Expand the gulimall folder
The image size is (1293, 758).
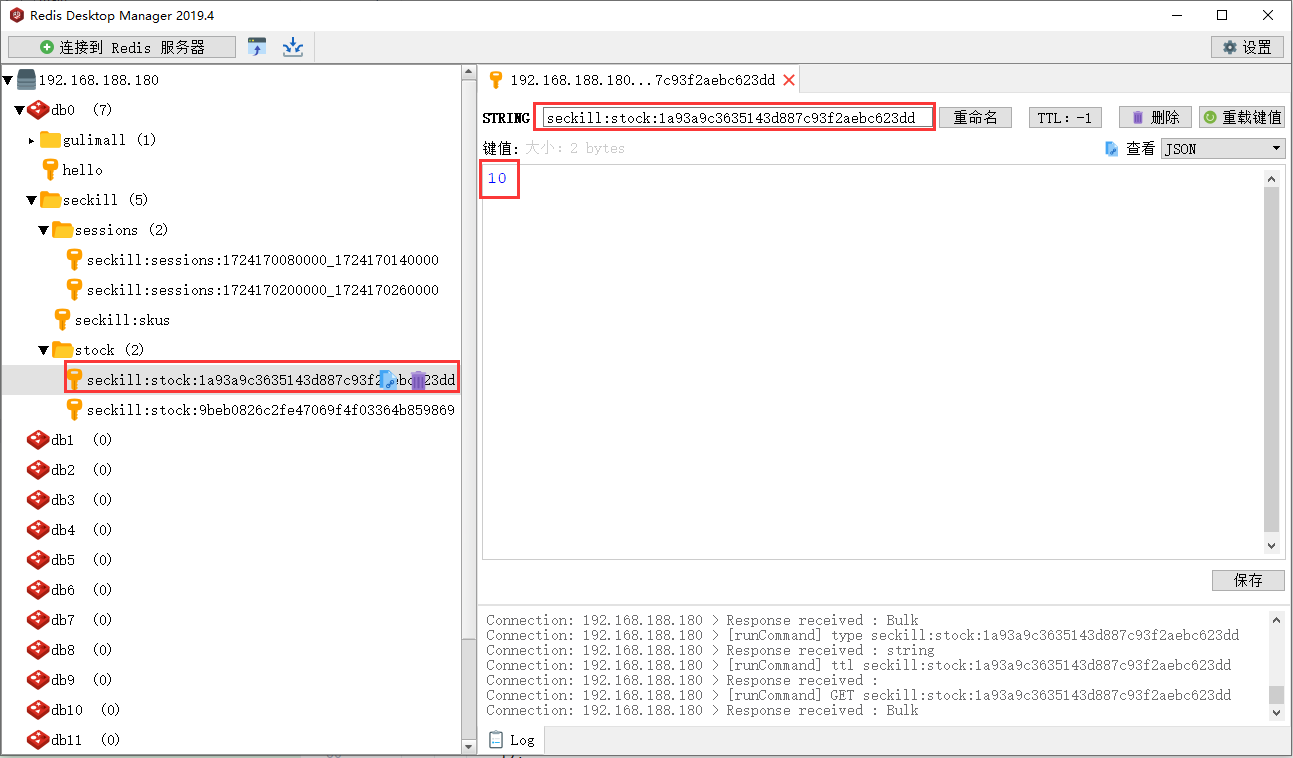[x=32, y=140]
